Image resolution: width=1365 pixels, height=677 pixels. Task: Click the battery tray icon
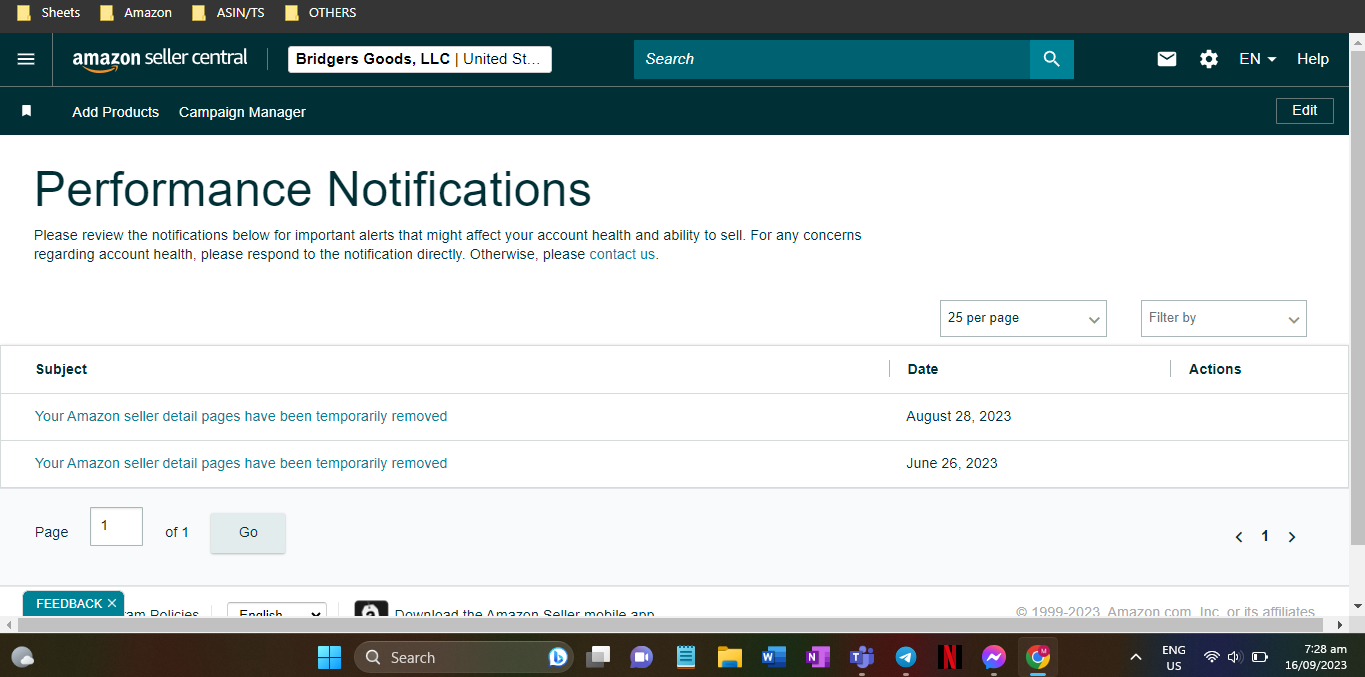click(1260, 657)
